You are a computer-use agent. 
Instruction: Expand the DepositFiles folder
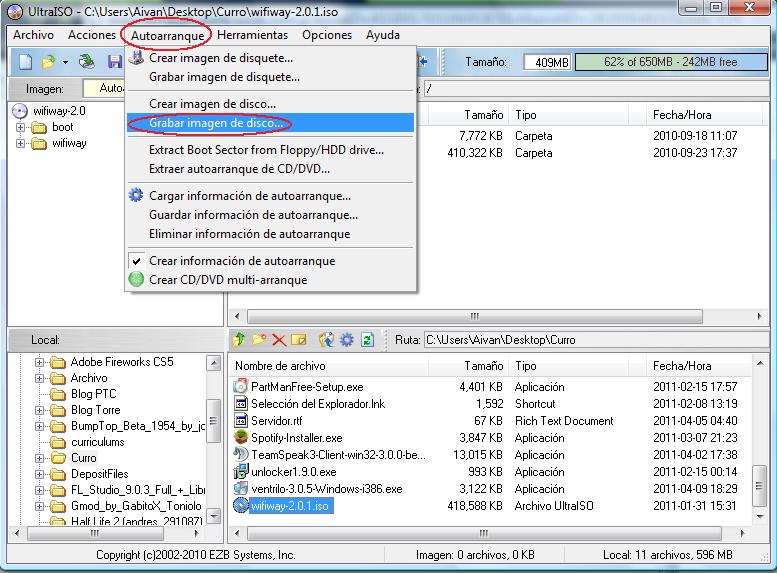pyautogui.click(x=39, y=474)
